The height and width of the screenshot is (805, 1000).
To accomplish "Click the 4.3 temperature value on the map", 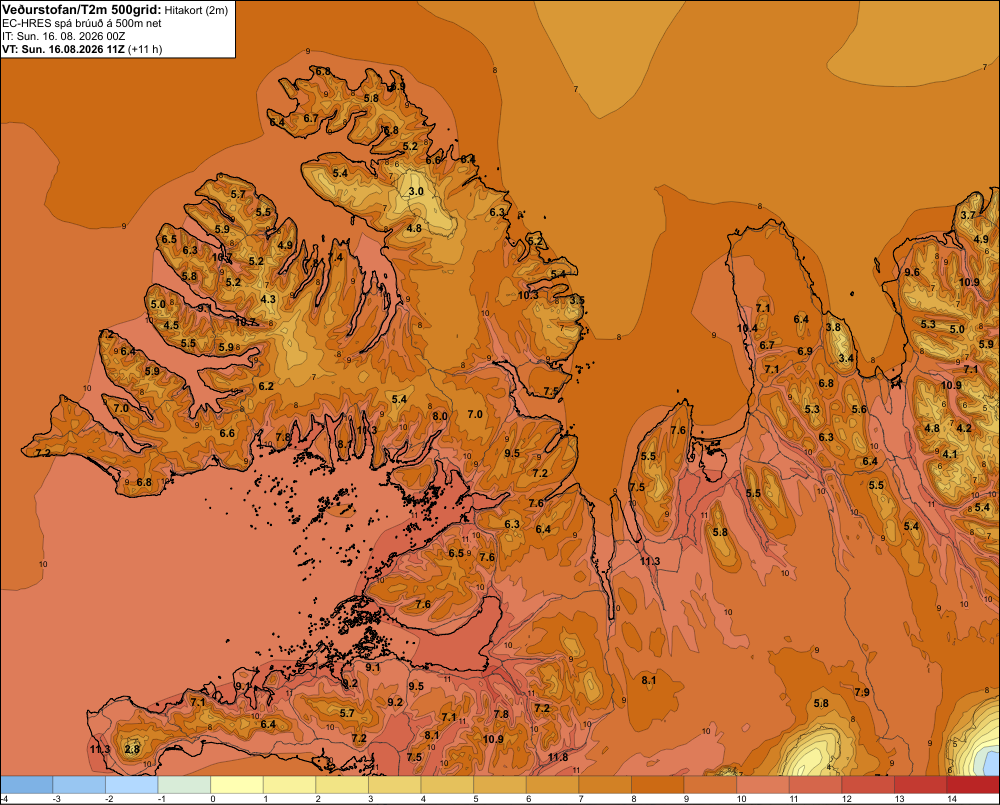I will click(268, 299).
